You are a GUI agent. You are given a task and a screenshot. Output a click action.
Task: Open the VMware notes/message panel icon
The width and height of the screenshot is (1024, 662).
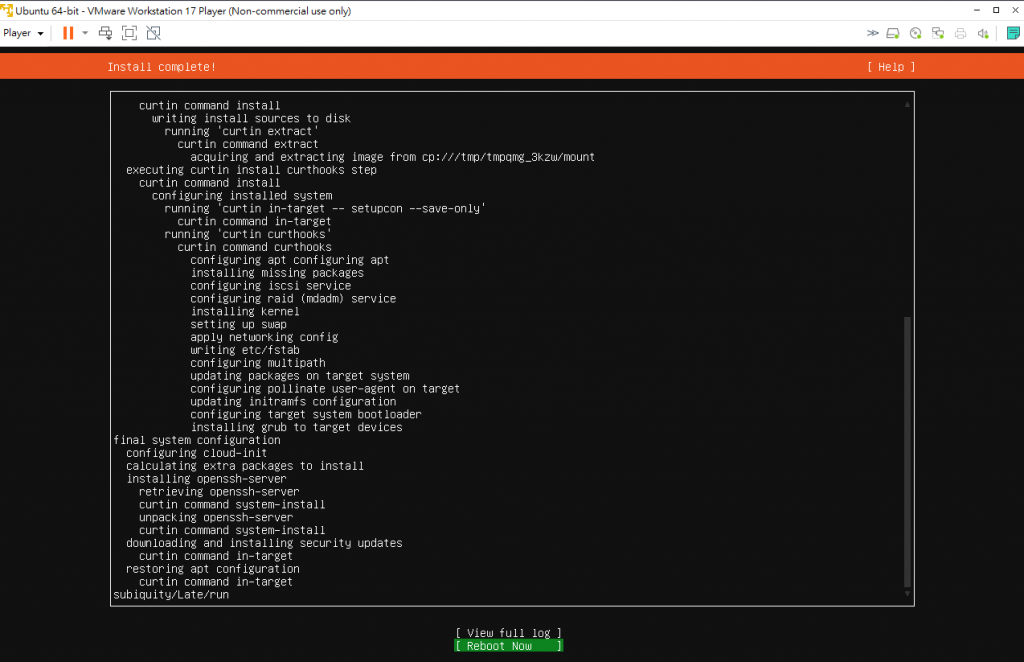[1013, 33]
